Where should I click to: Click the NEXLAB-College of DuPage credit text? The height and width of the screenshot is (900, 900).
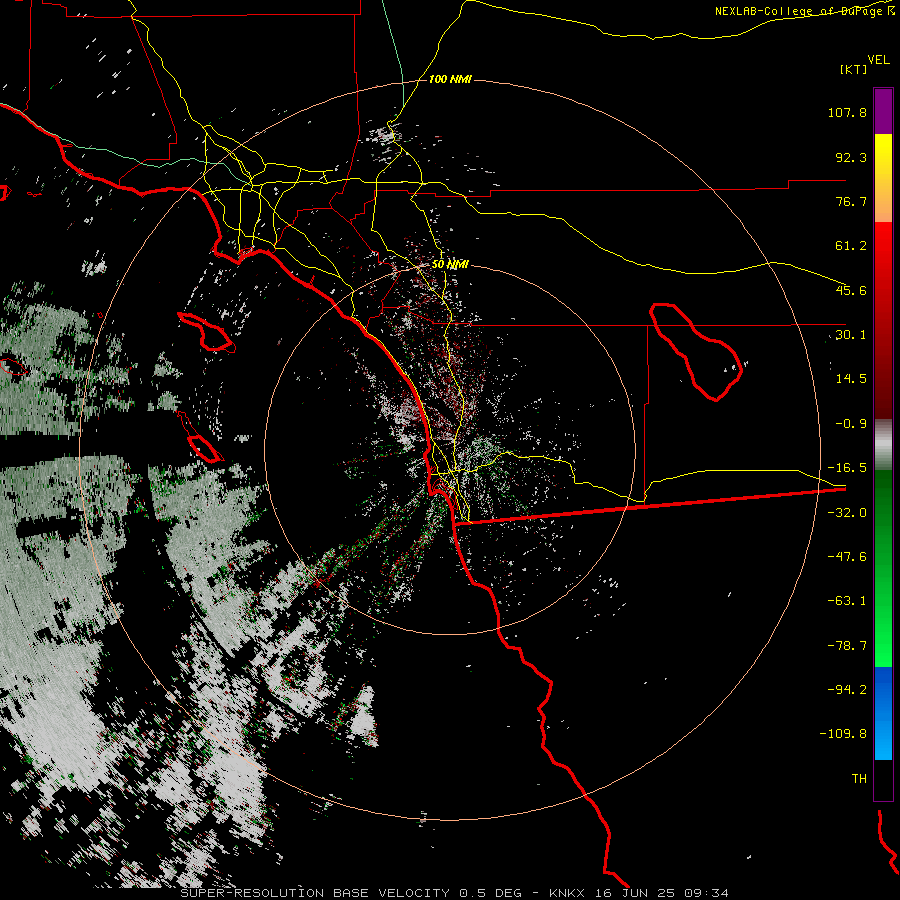pyautogui.click(x=801, y=11)
